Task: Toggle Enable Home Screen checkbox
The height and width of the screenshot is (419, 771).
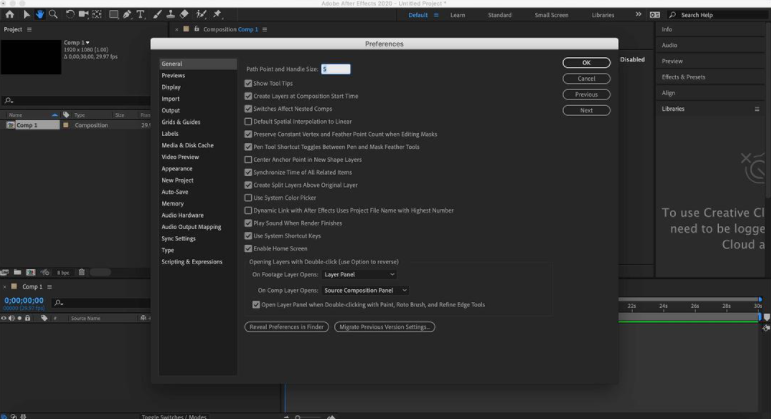Action: 248,249
